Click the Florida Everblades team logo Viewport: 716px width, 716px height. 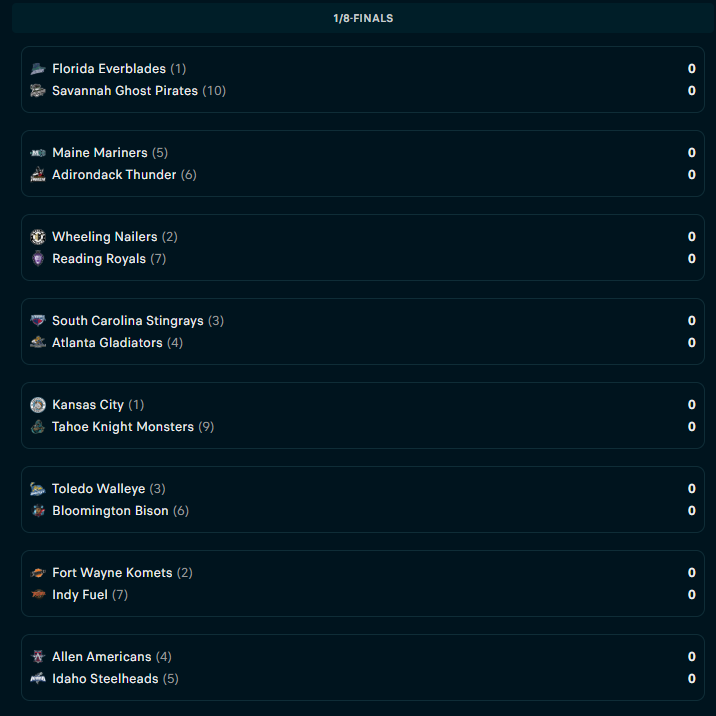(38, 69)
